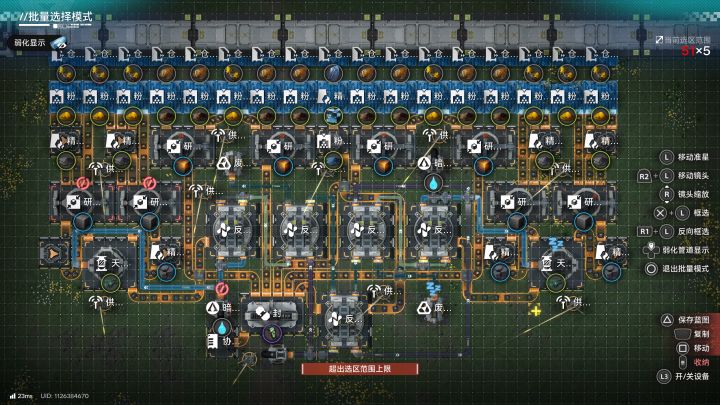Click the 23ms network latency indicator

pos(22,396)
